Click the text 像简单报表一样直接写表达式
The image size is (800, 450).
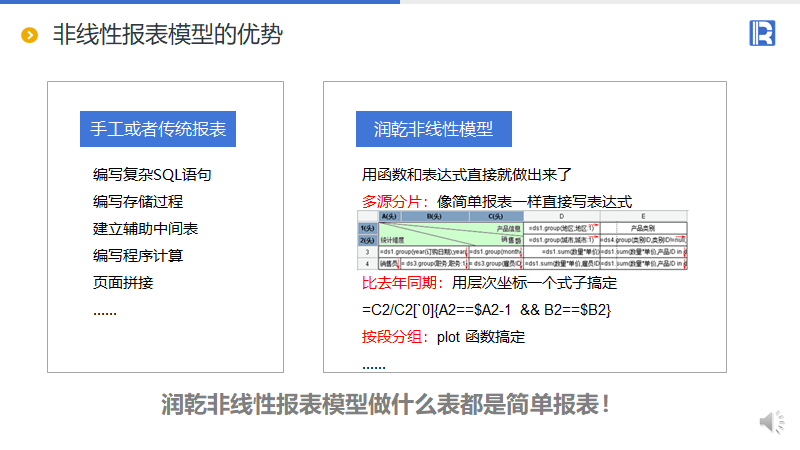534,202
